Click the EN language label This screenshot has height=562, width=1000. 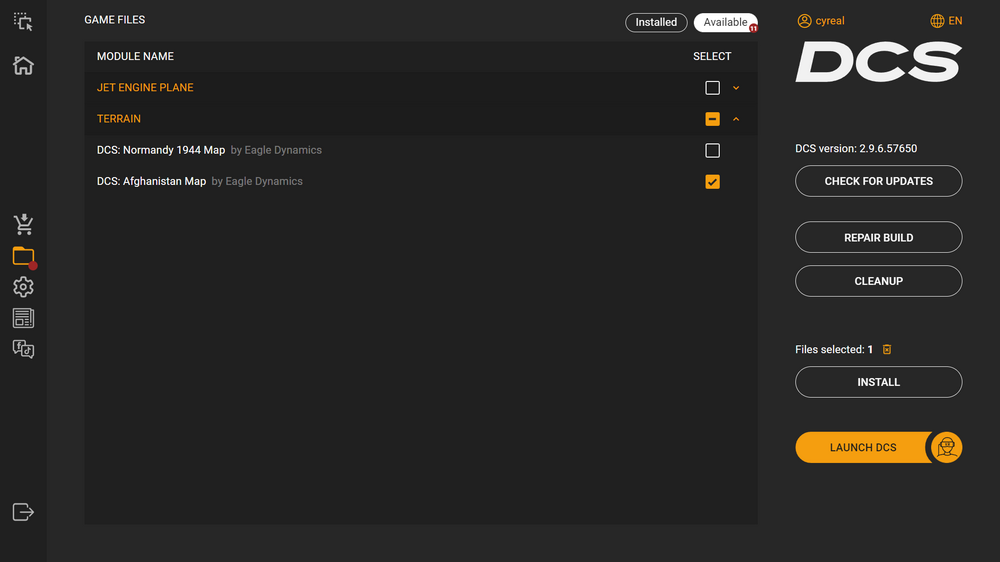(955, 21)
